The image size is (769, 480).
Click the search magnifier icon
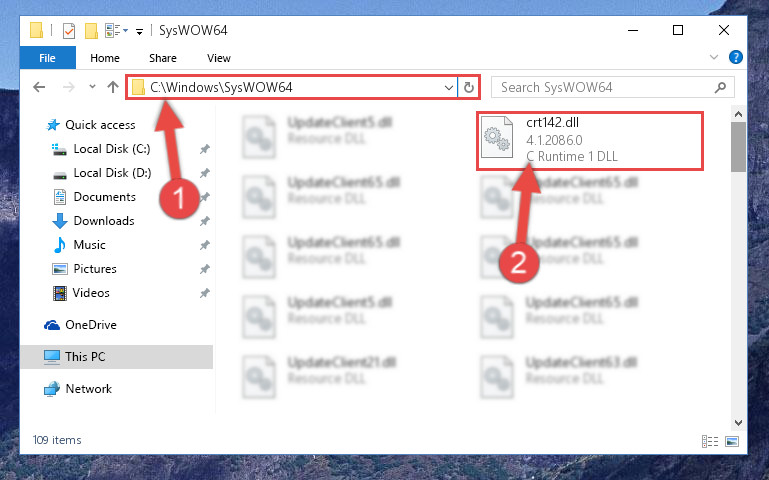click(x=720, y=88)
